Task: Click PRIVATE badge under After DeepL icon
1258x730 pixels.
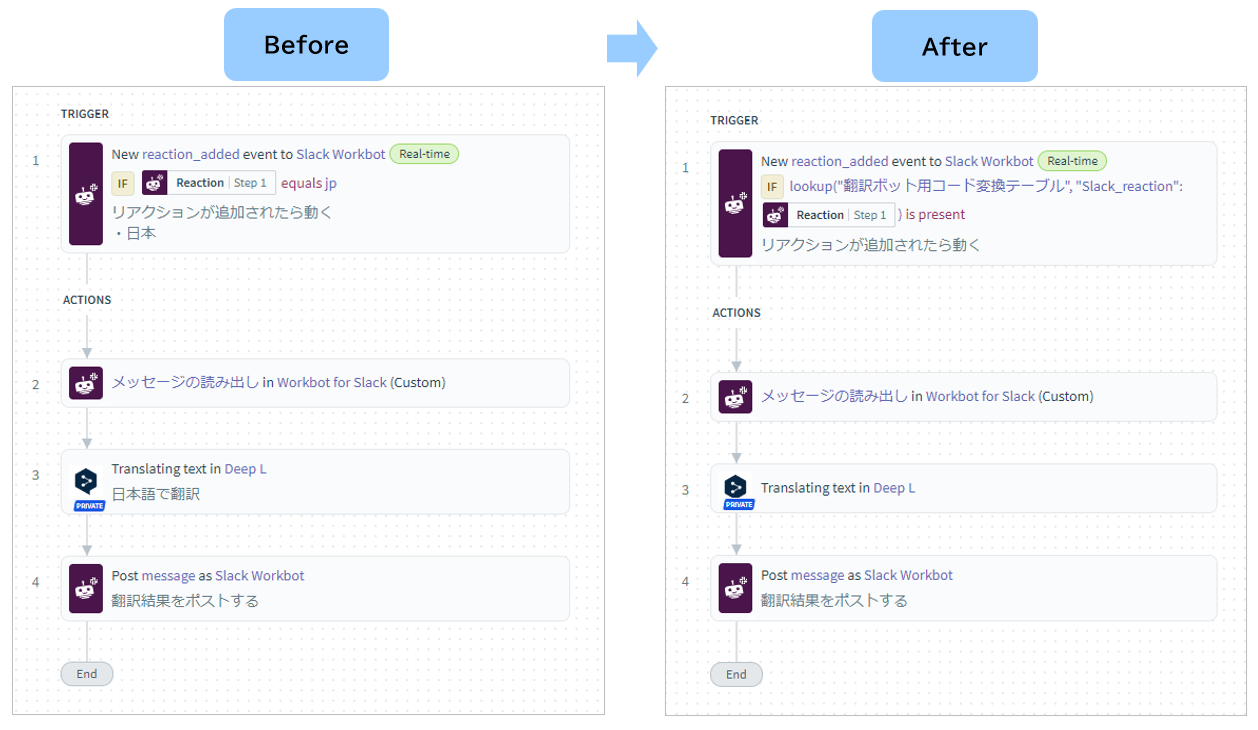Action: pos(739,505)
